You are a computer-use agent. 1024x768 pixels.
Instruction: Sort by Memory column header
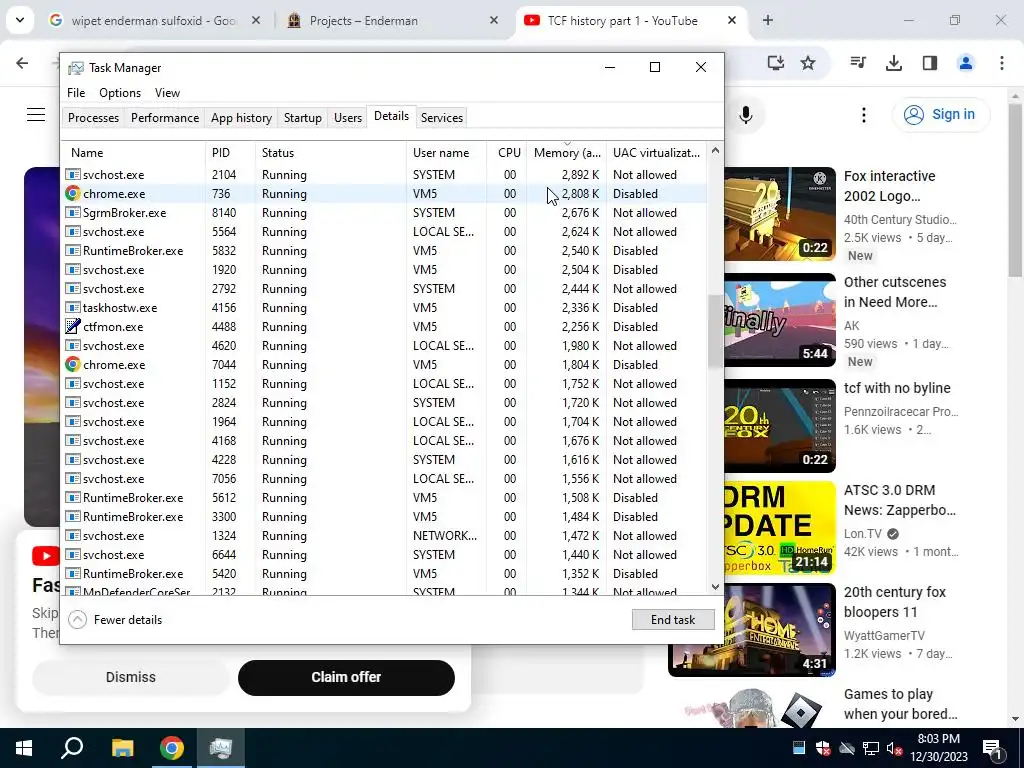pos(567,153)
